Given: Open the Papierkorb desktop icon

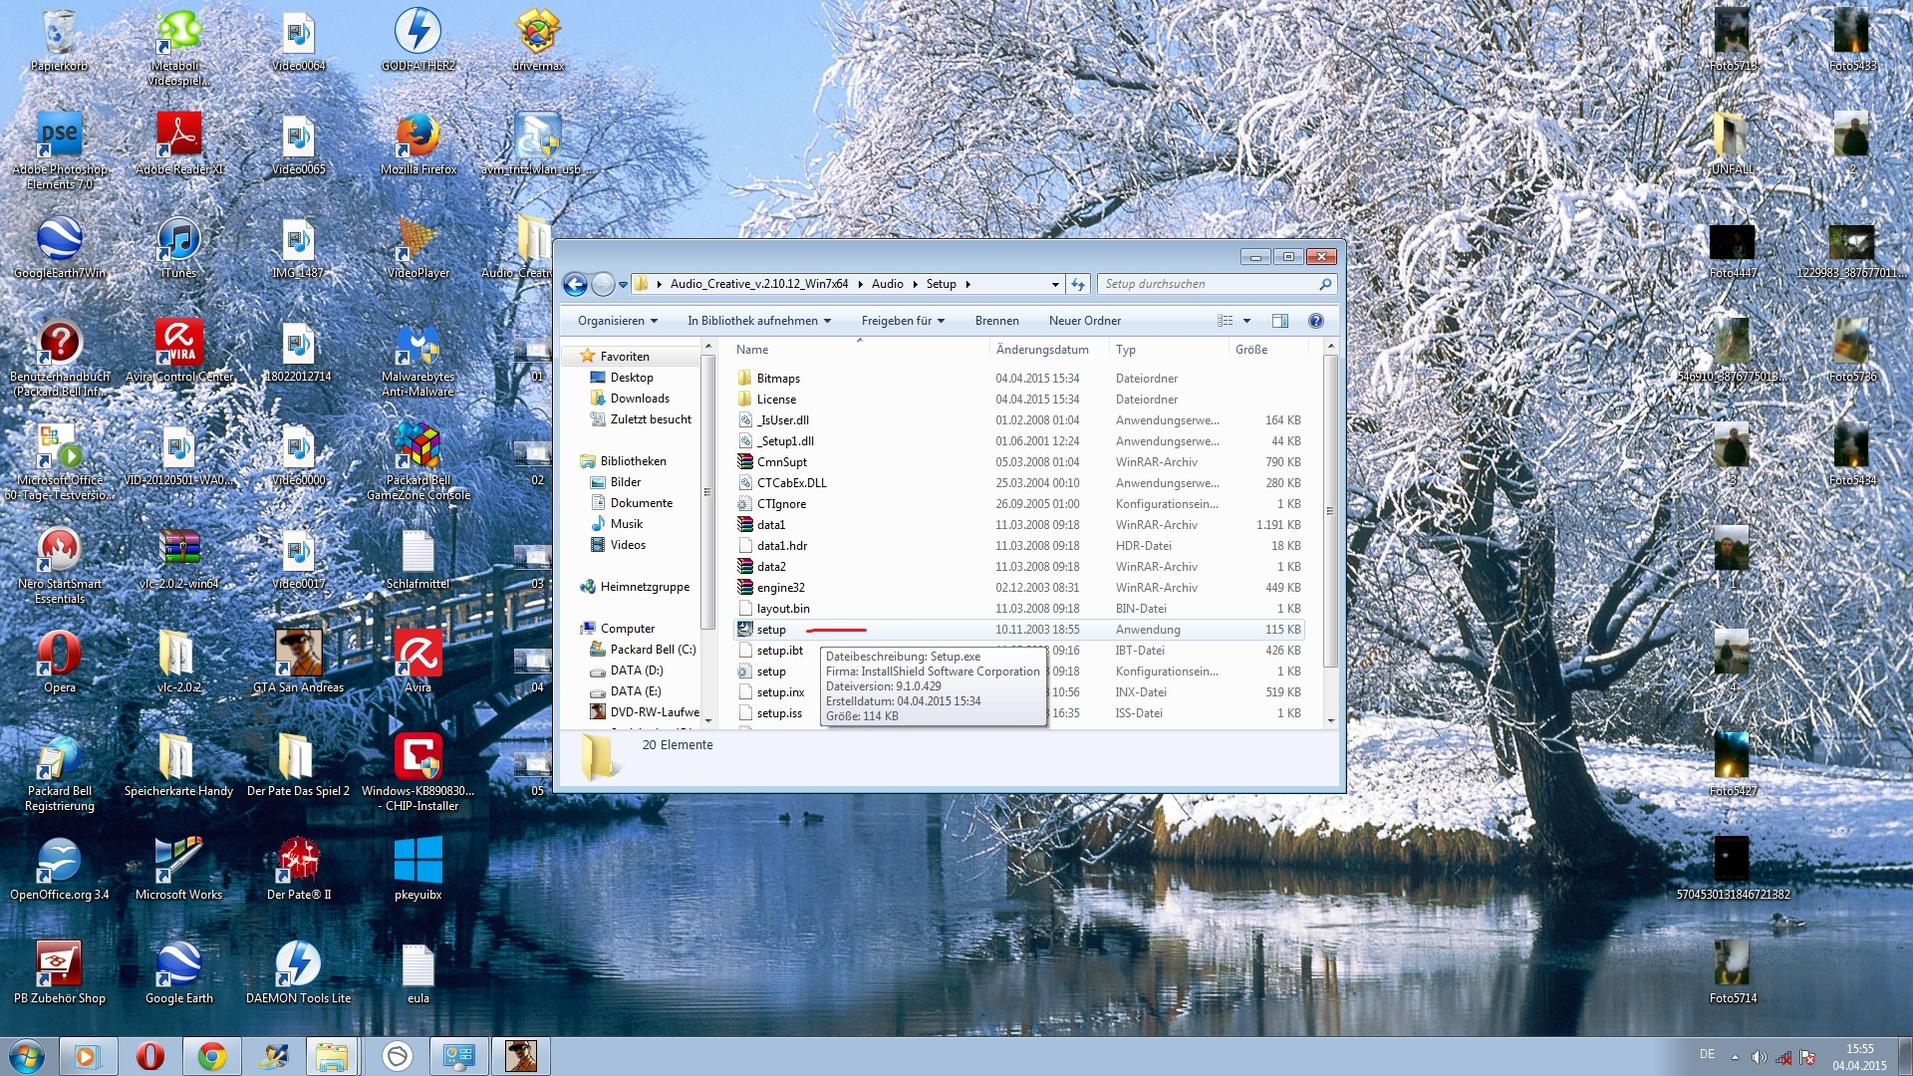Looking at the screenshot, I should tap(59, 40).
